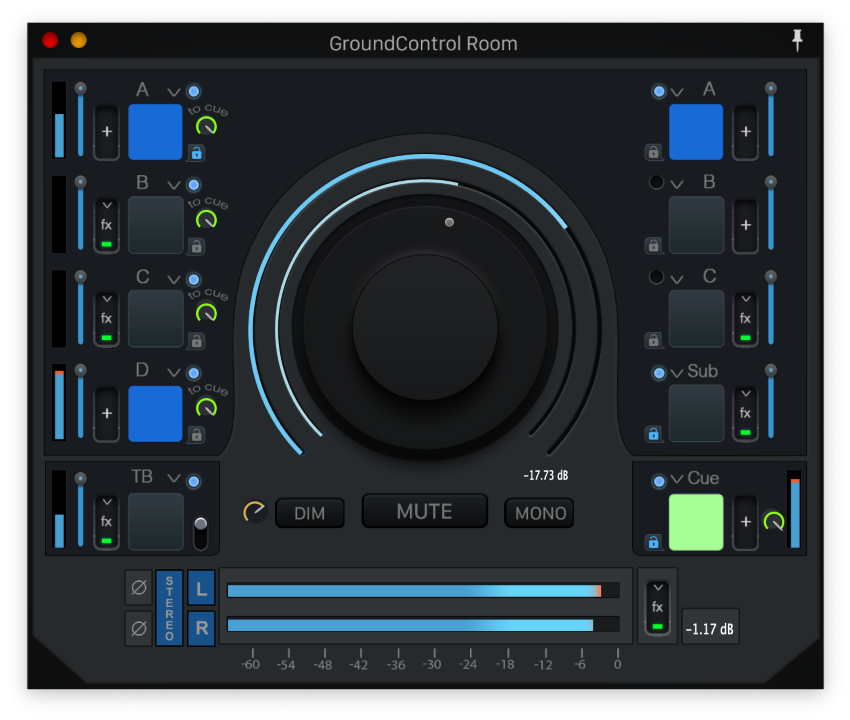The width and height of the screenshot is (850, 720).
Task: Select blue input D source pad
Action: (x=155, y=414)
